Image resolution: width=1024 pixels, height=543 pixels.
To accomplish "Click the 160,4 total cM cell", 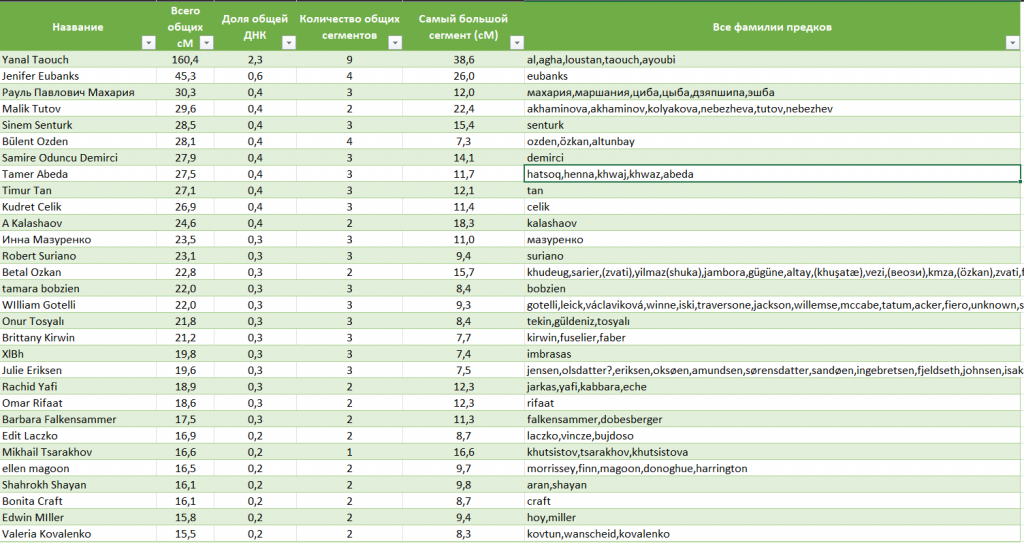I will click(x=186, y=60).
